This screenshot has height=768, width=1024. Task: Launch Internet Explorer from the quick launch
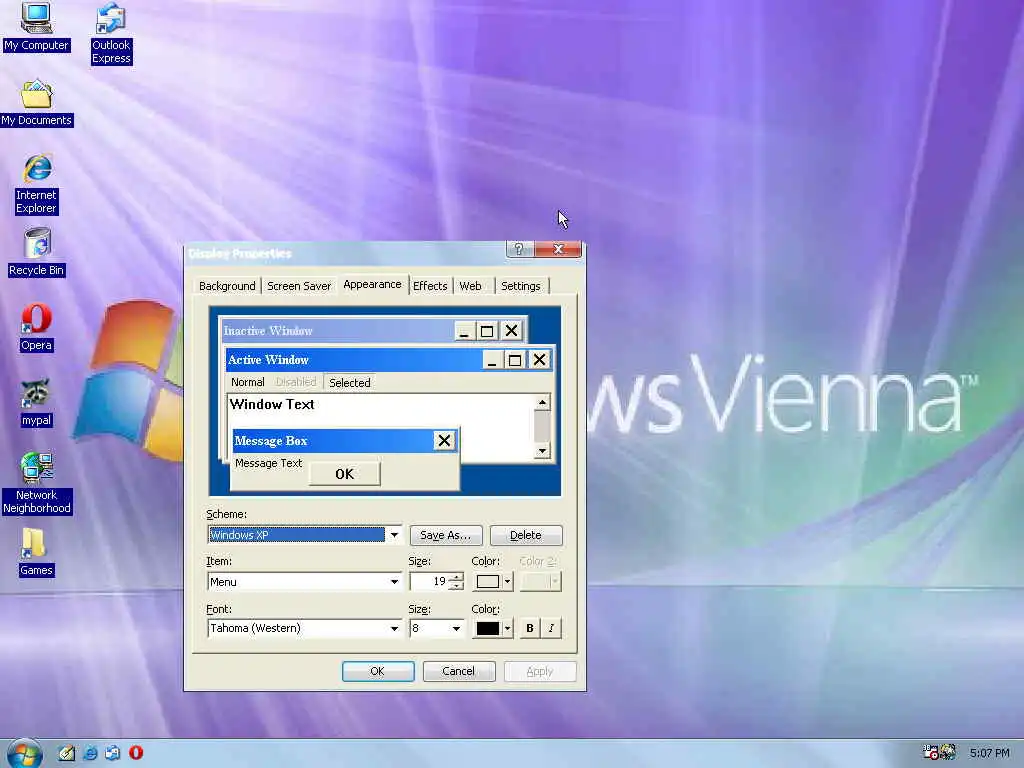point(90,753)
